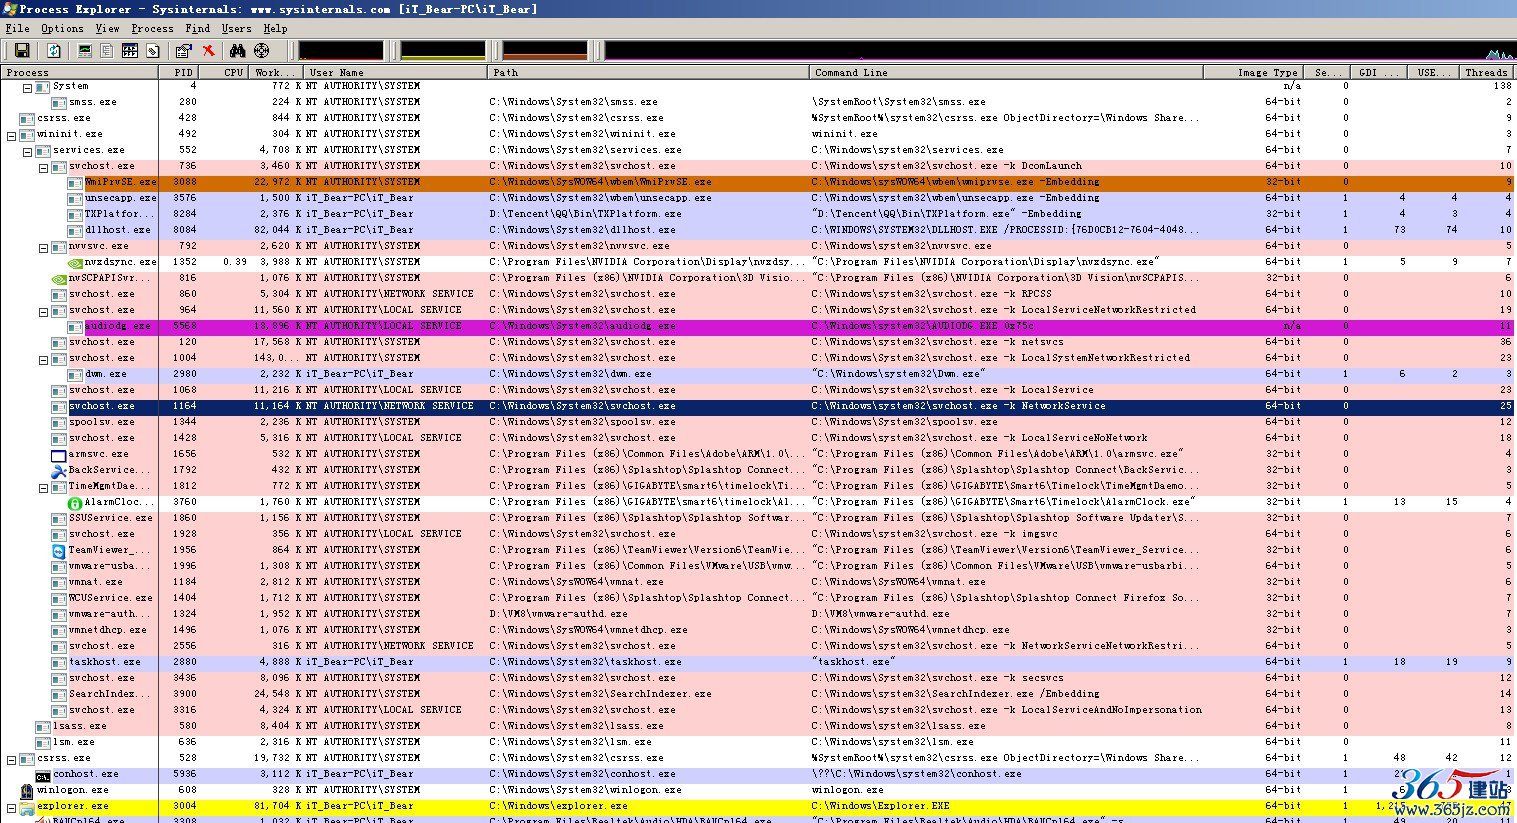1517x823 pixels.
Task: Click the NVIDIA icon beside nvxdsync.exe
Action: pyautogui.click(x=75, y=262)
